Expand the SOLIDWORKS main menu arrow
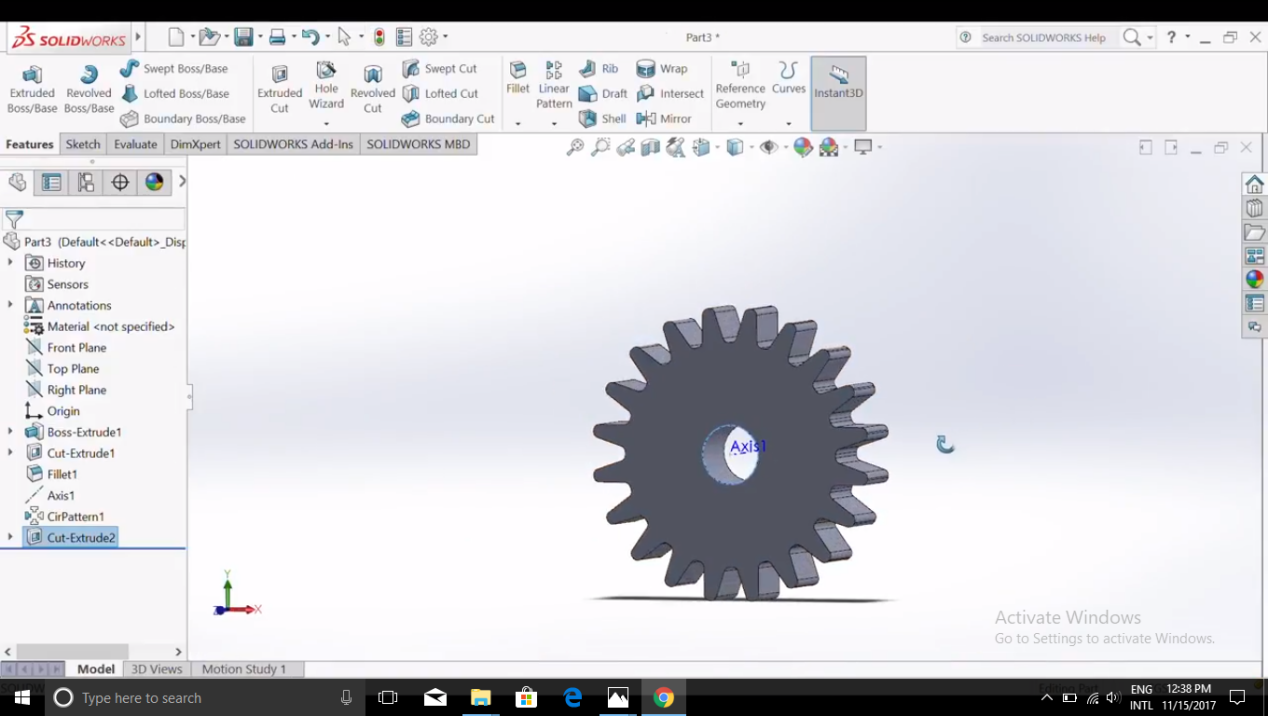The image size is (1268, 716). [x=138, y=38]
